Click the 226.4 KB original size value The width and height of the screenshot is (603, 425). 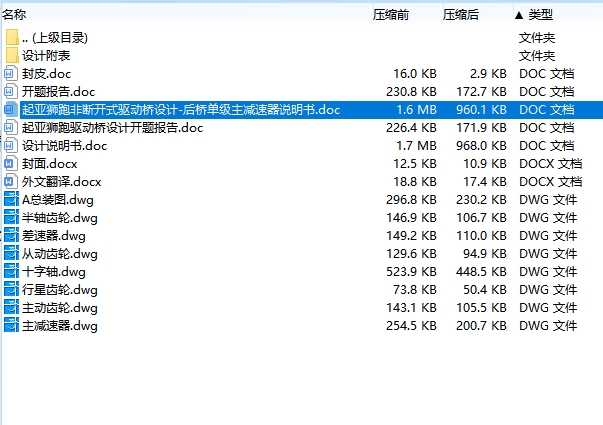[x=411, y=128]
